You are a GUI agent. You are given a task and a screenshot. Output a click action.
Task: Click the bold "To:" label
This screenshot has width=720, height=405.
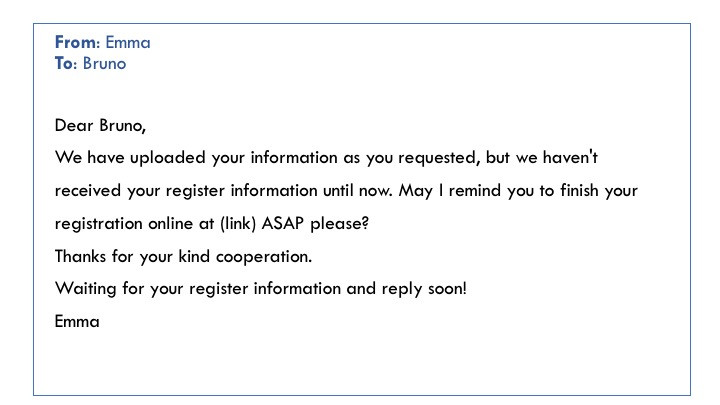tap(66, 63)
